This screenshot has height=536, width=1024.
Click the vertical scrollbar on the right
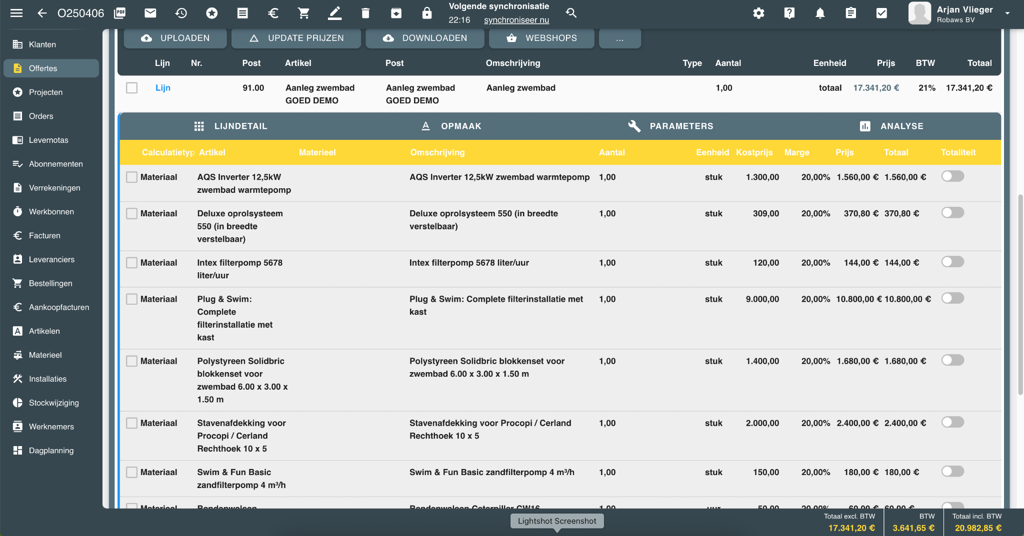click(x=1019, y=294)
